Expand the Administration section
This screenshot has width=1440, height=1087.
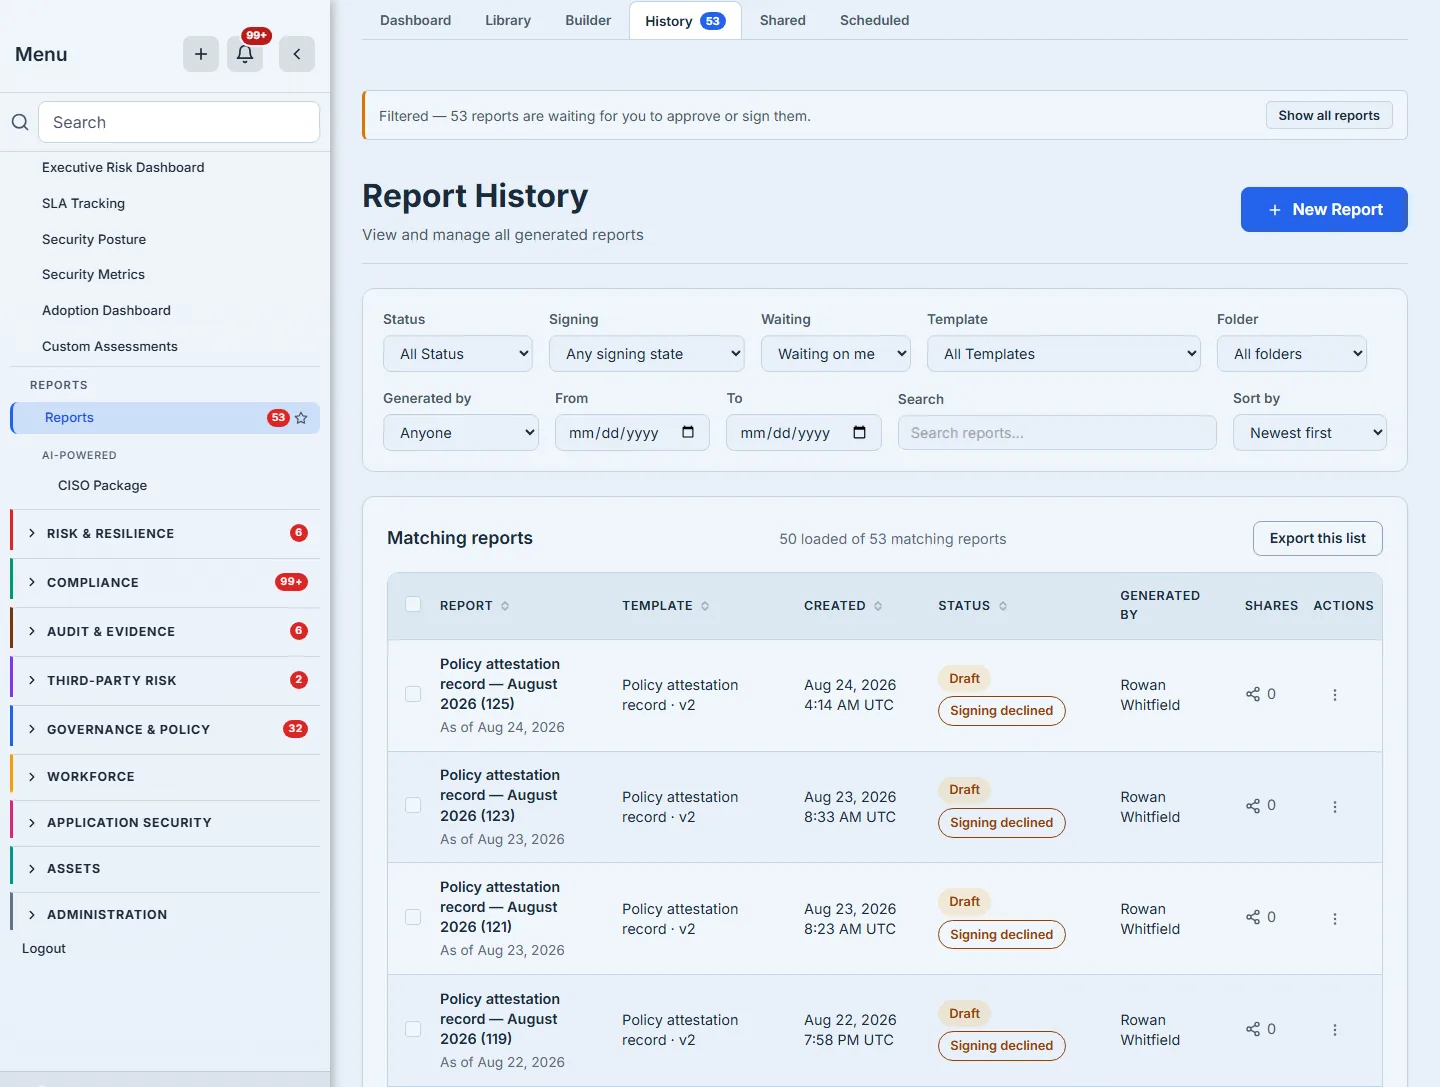click(x=165, y=915)
